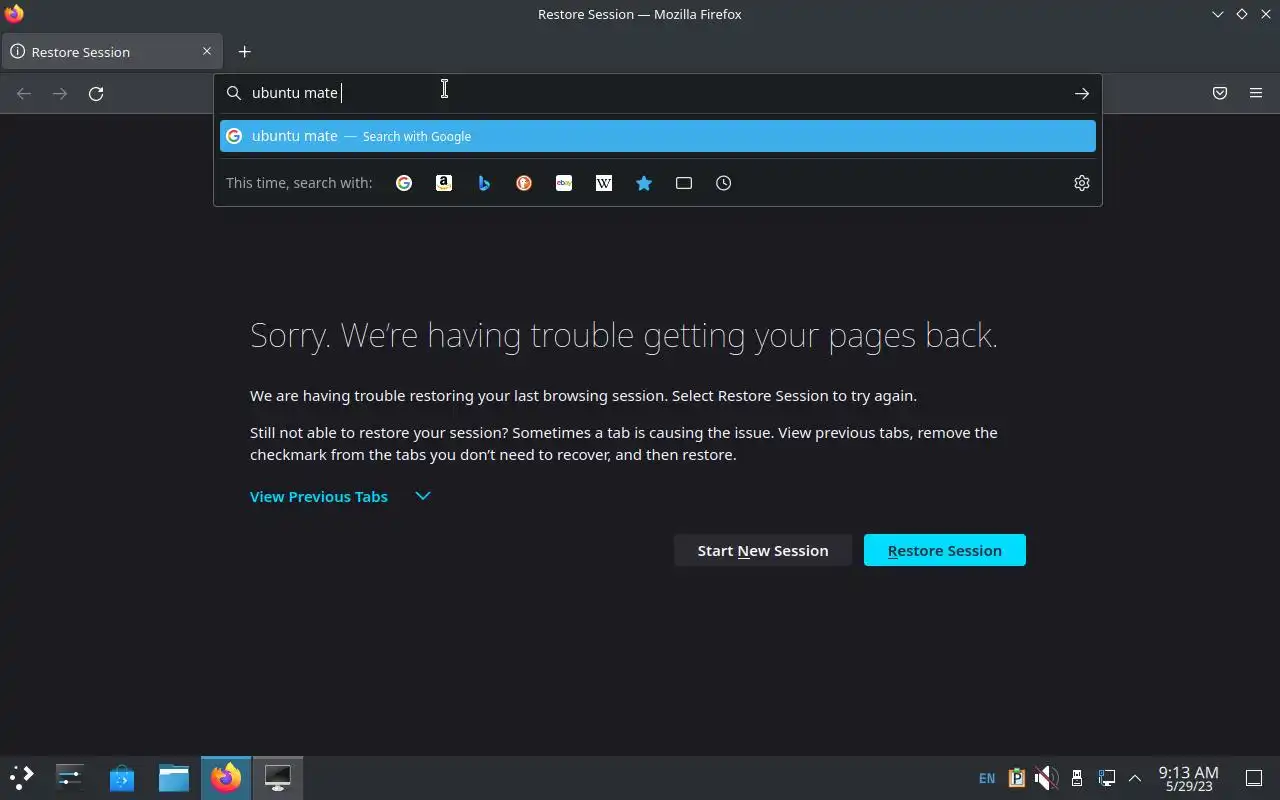Search with Bing one-off icon
Viewport: 1280px width, 800px height.
click(484, 183)
